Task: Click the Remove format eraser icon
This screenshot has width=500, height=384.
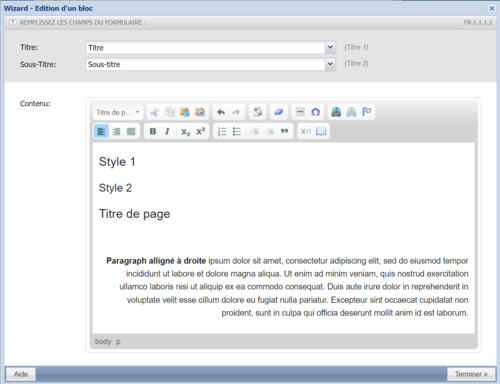Action: 279,112
